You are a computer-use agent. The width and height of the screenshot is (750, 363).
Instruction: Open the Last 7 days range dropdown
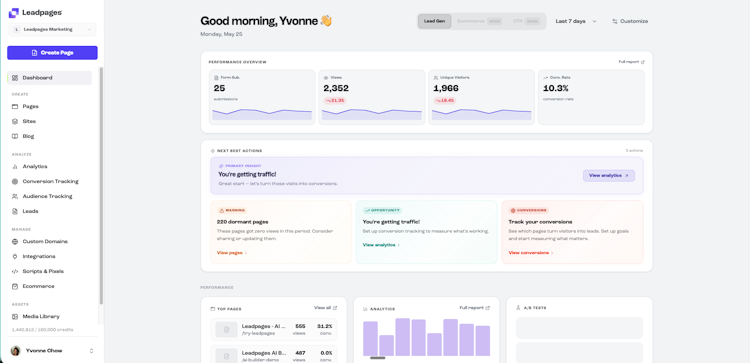(576, 21)
